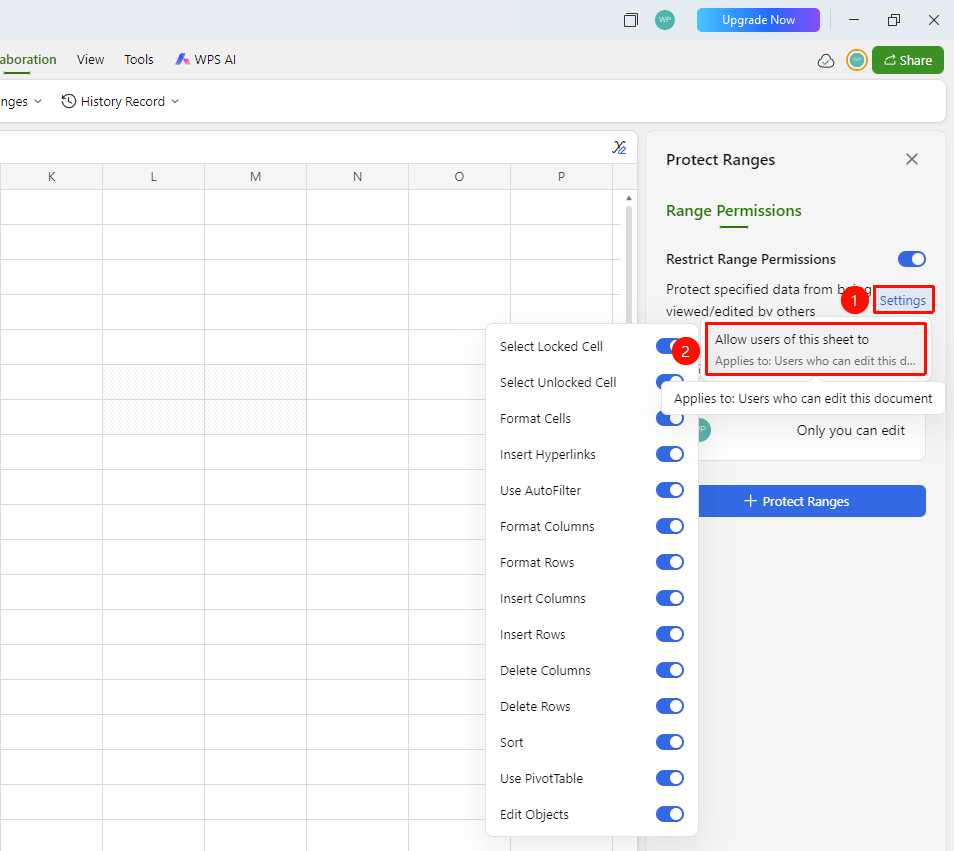The image size is (954, 851).
Task: Select column K header
Action: click(x=51, y=176)
